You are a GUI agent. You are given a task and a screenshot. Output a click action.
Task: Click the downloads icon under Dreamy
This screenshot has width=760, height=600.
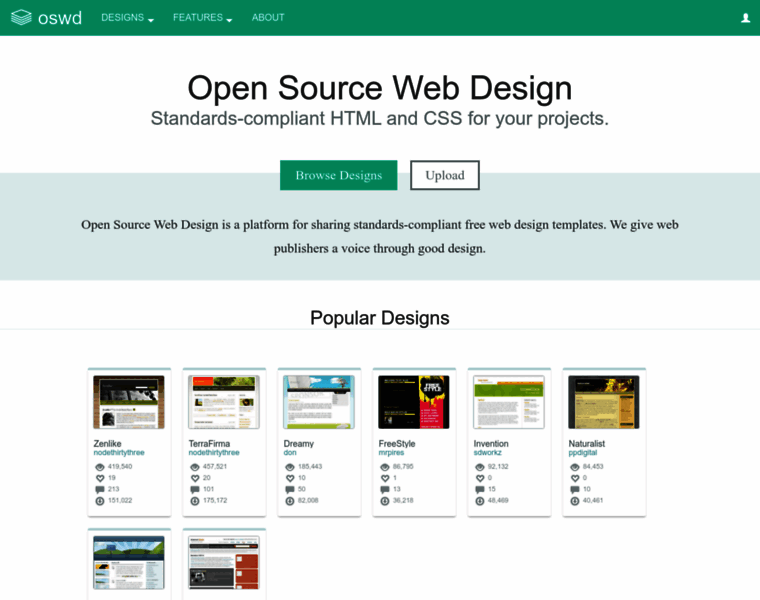[x=289, y=500]
